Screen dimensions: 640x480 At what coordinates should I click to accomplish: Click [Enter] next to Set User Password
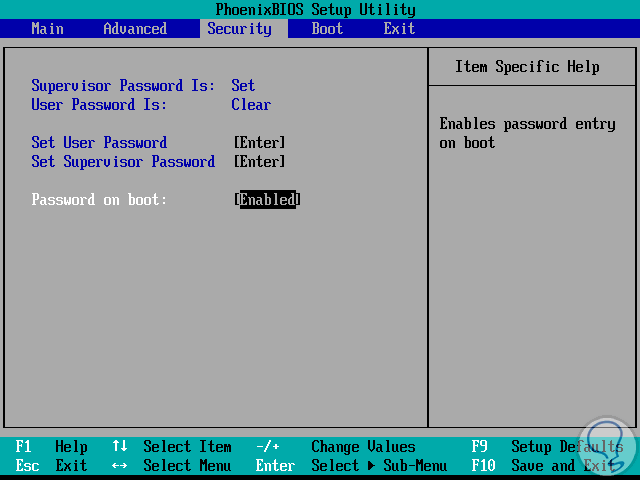[260, 142]
